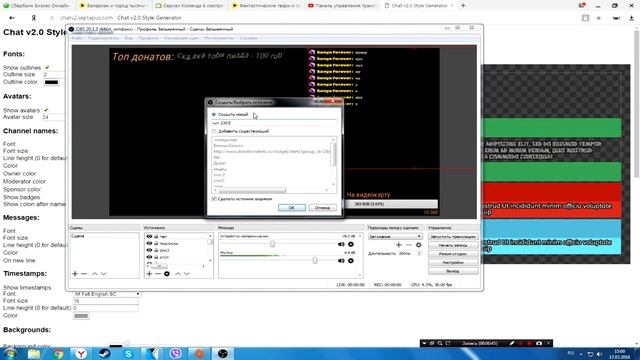Image resolution: width=640 pixels, height=360 pixels.
Task: Toggle visibility eye of the 'чат' source
Action: point(149,237)
